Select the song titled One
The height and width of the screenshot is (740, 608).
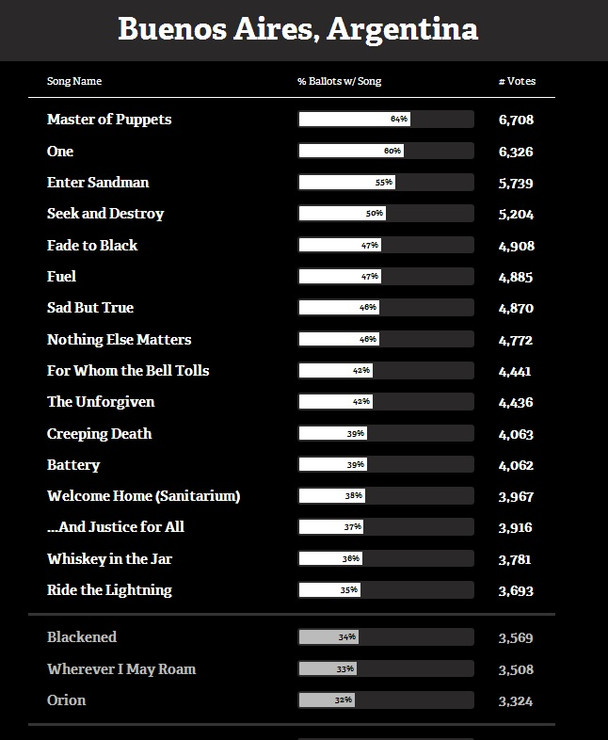click(60, 151)
